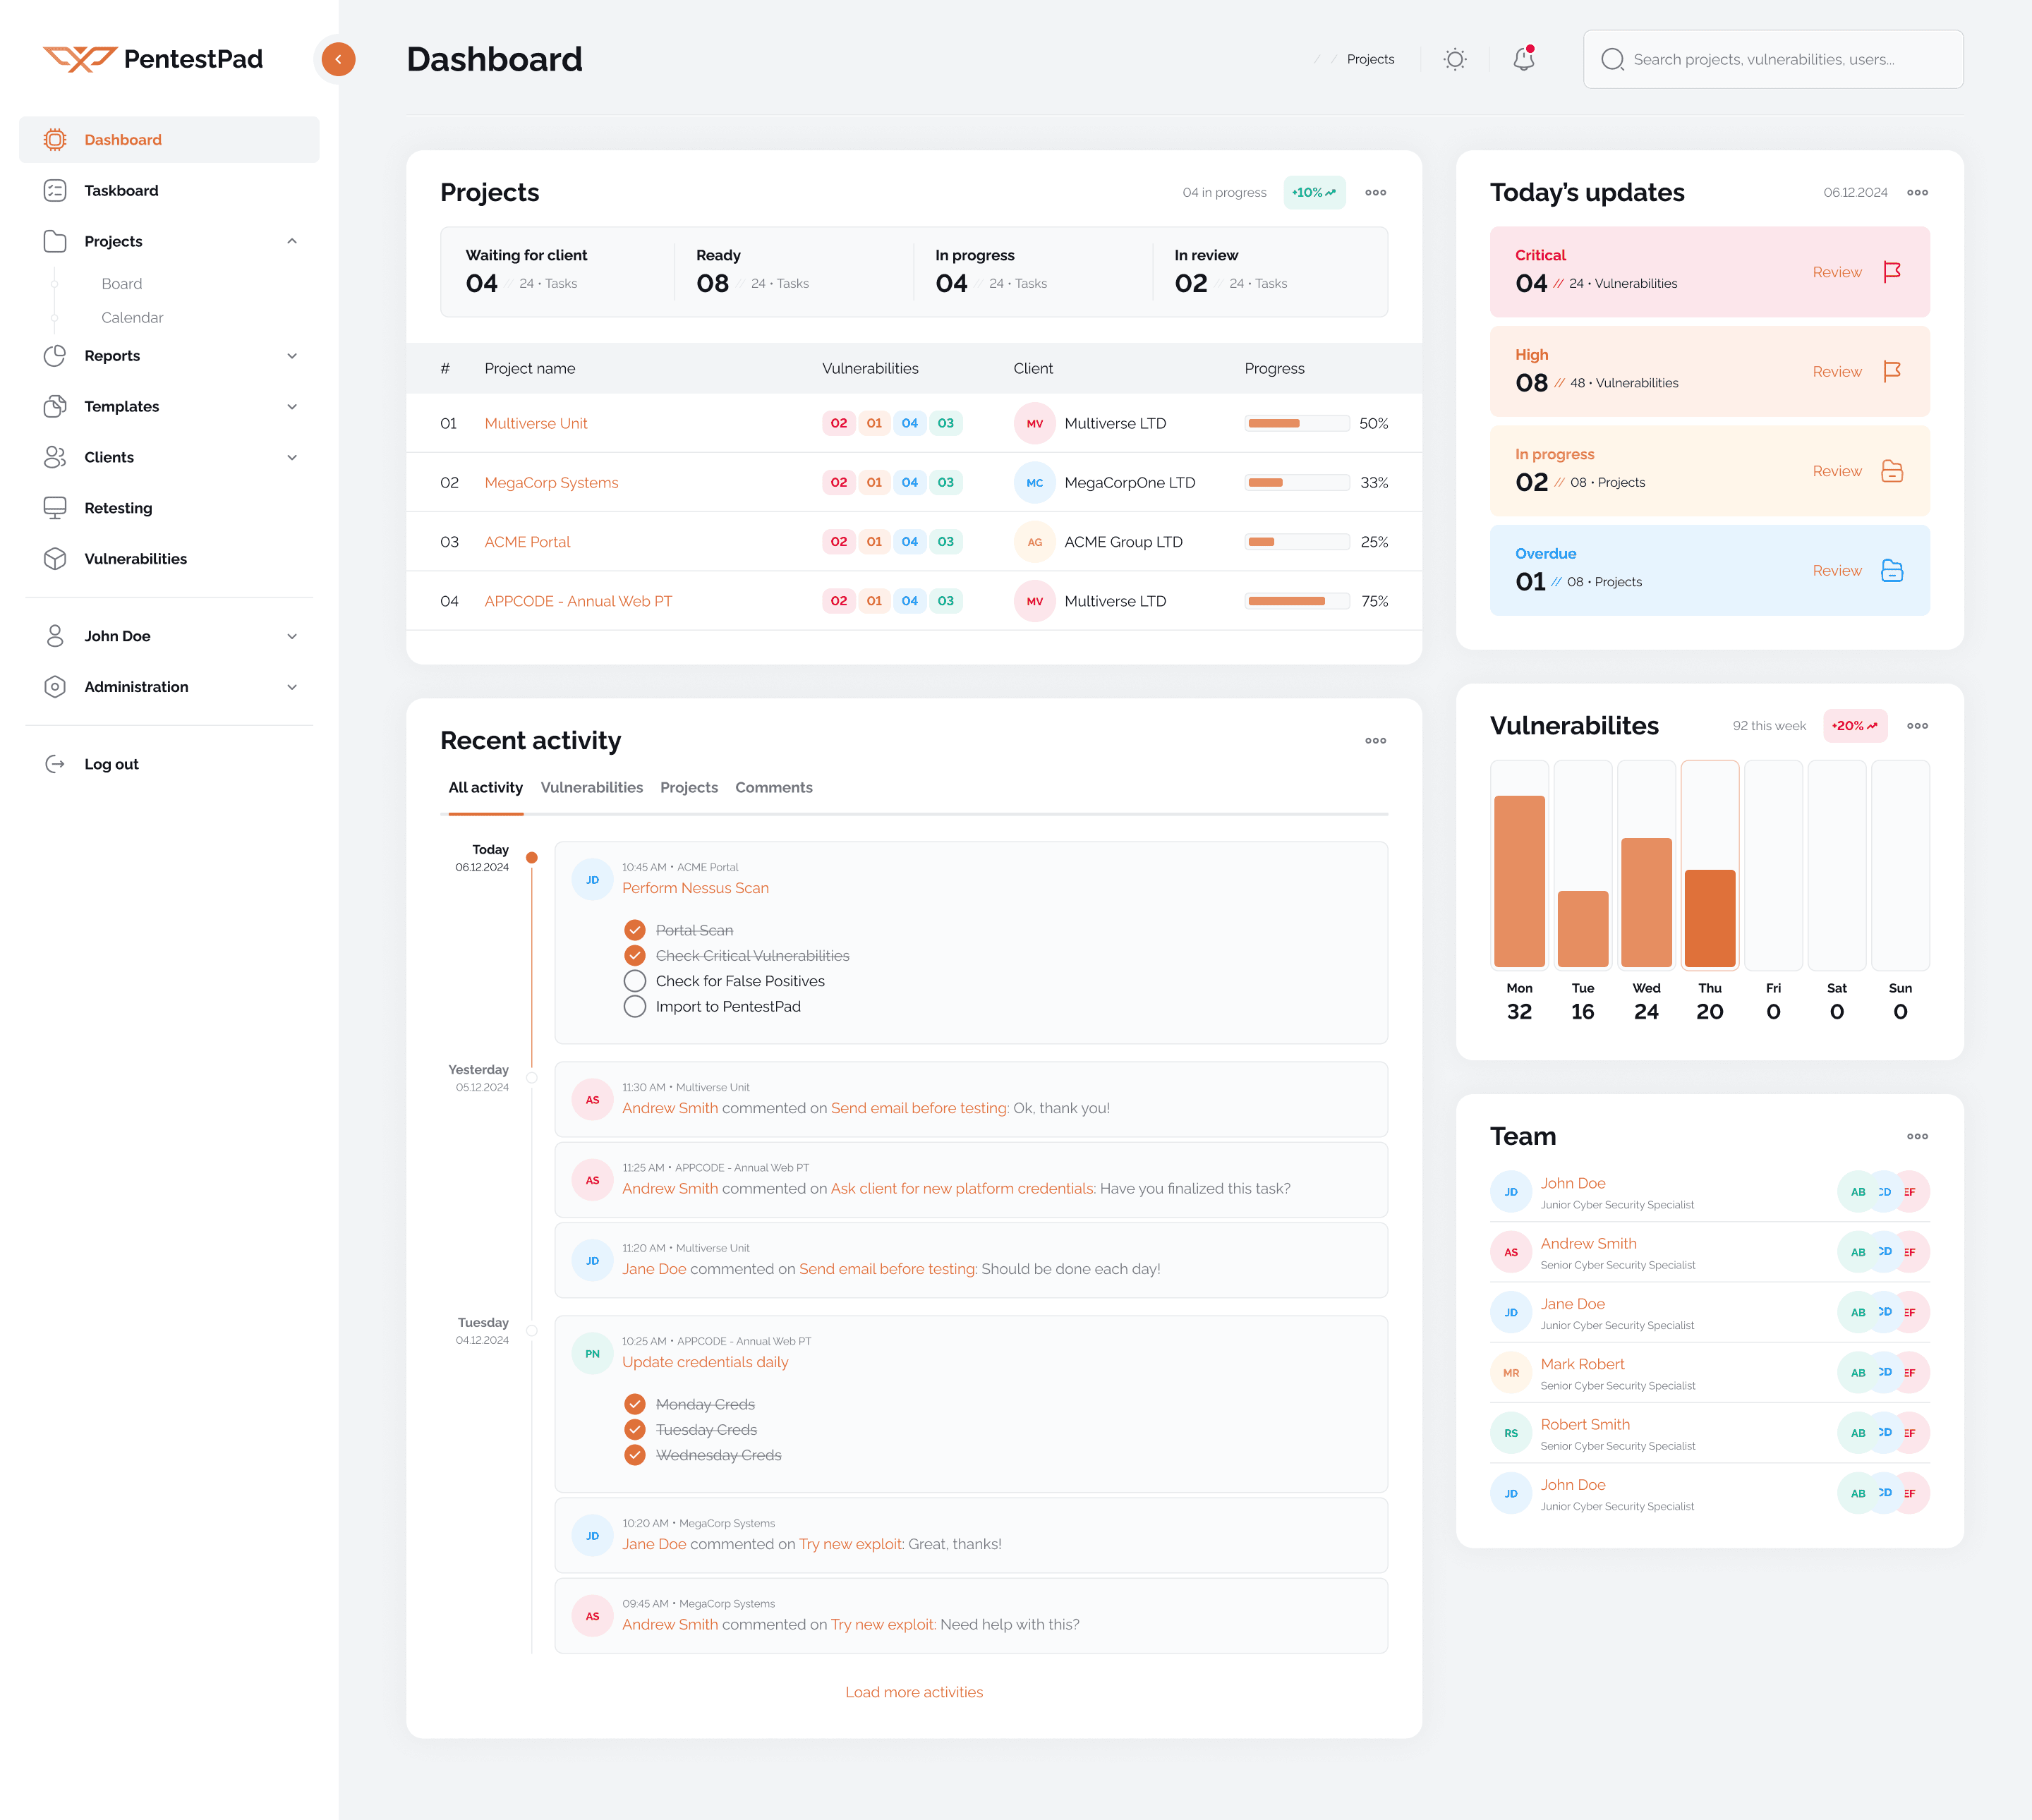Expand the Reports section
Screen dimensions: 2032x1820
pyautogui.click(x=291, y=355)
